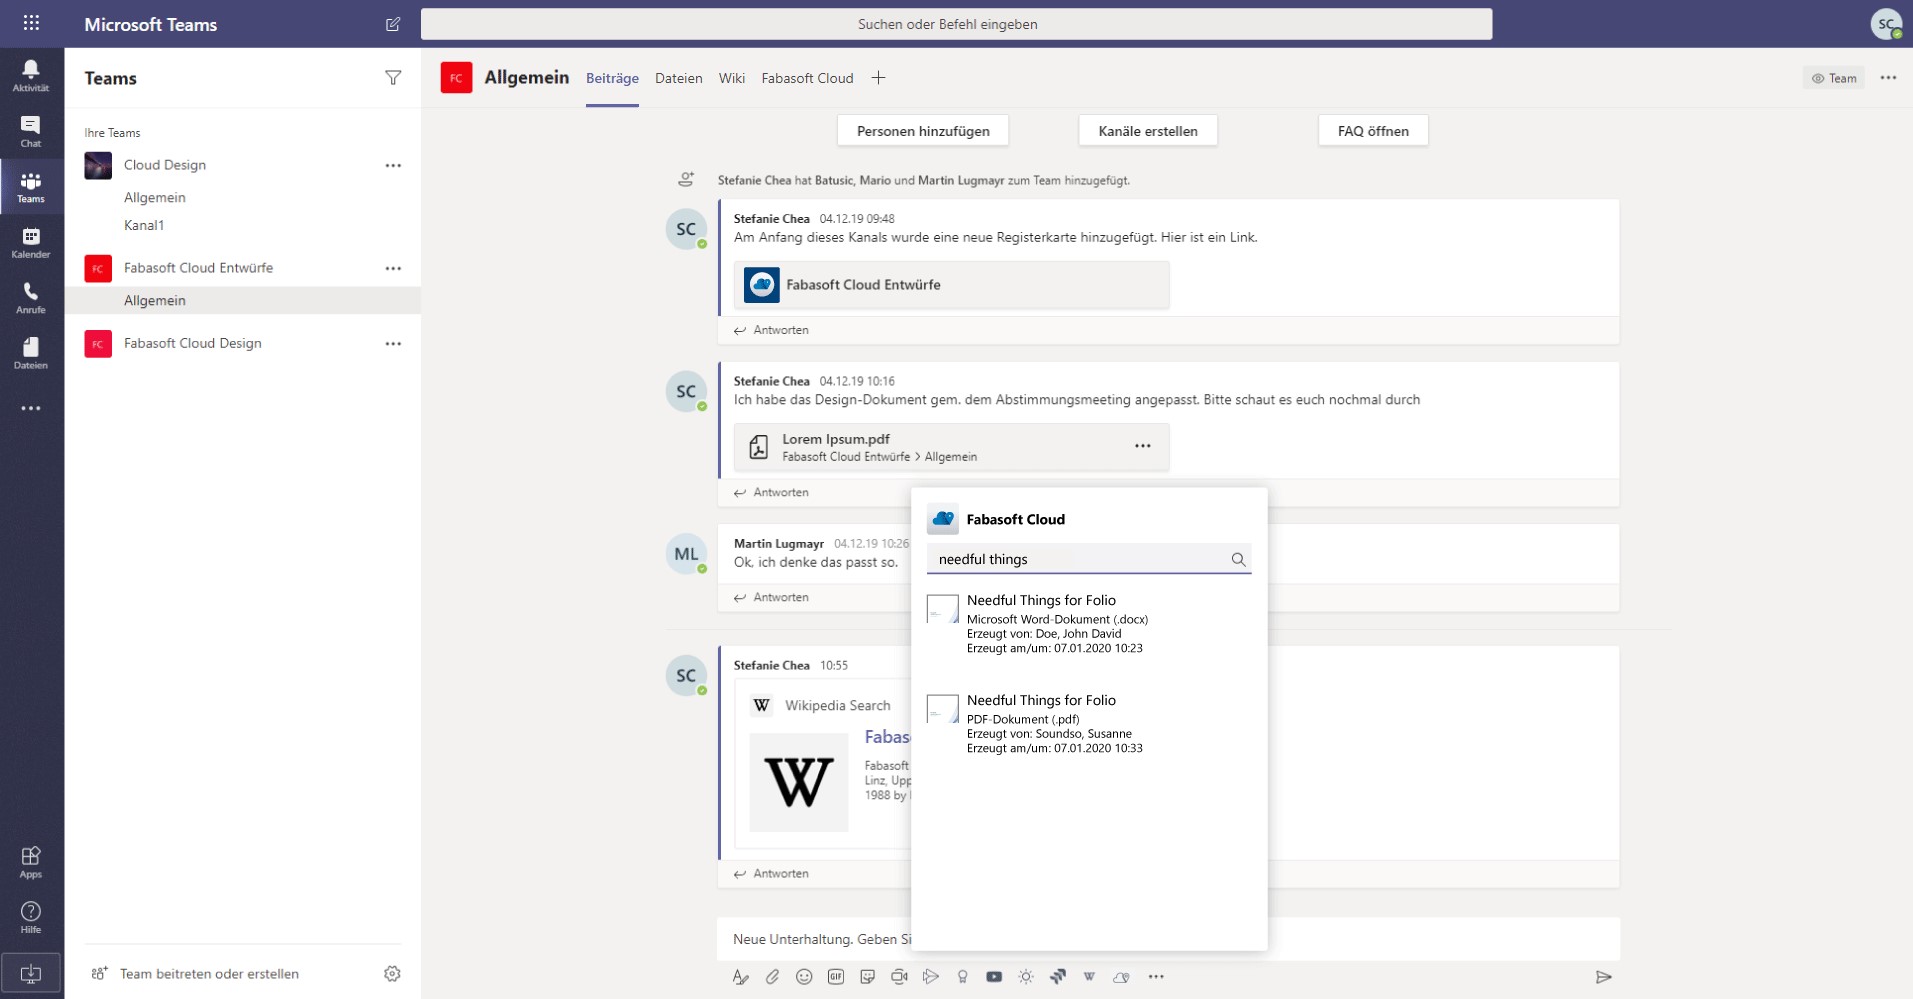Open Hilfe in the sidebar

[31, 917]
